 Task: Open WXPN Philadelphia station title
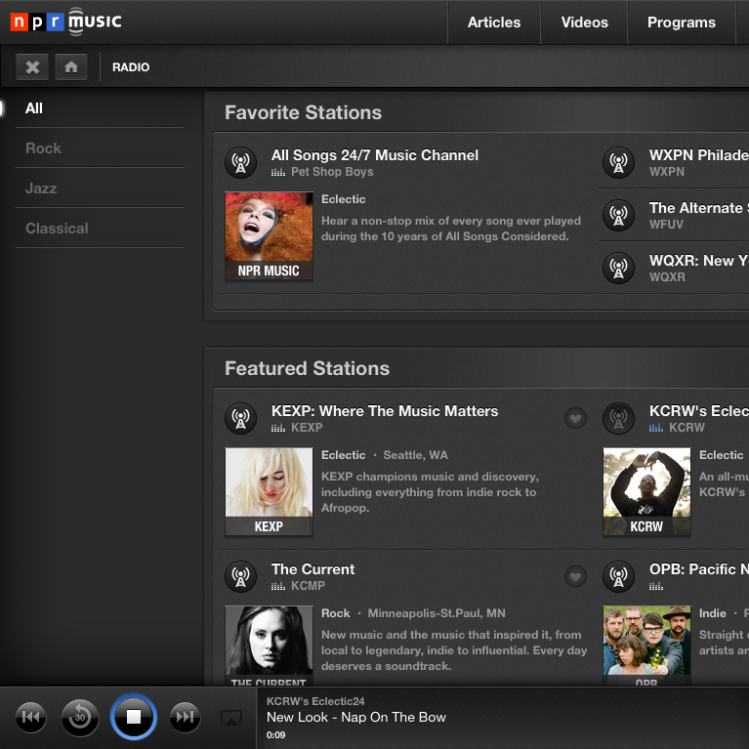coord(698,155)
